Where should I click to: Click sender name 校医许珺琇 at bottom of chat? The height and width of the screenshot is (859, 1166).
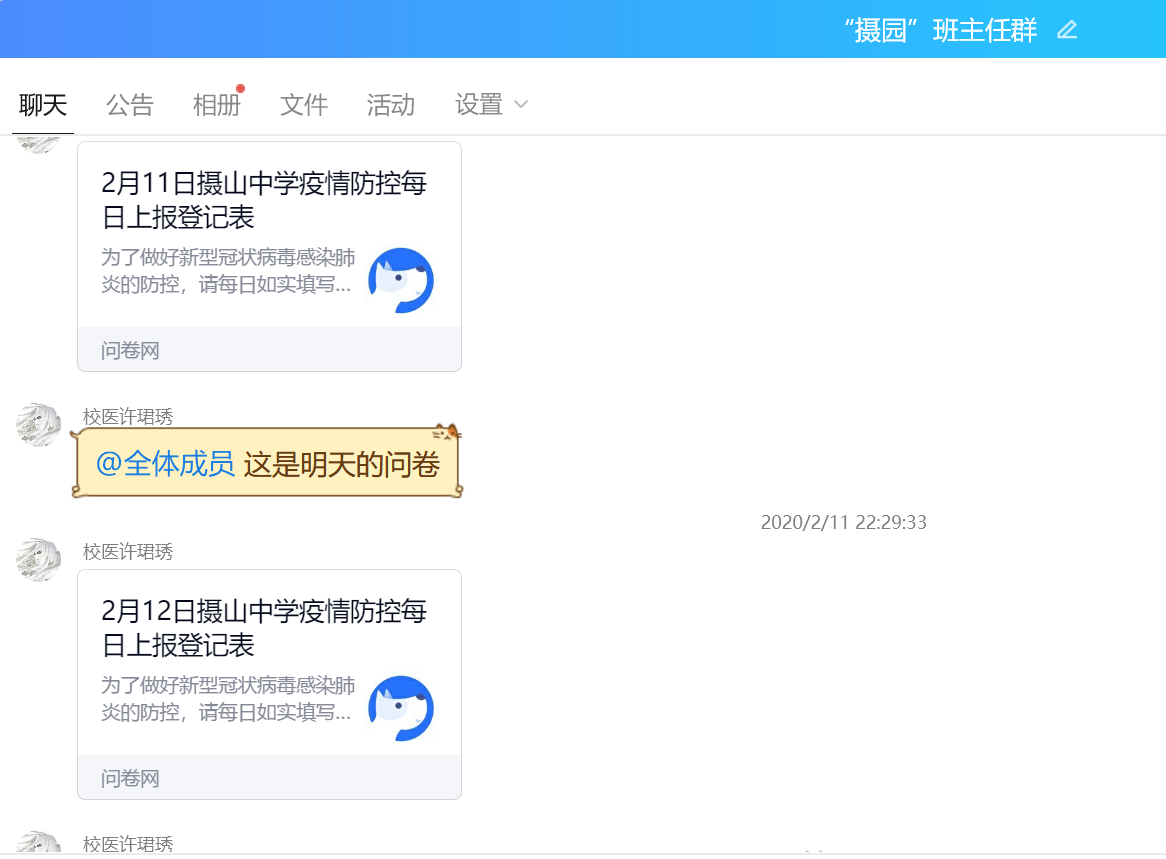click(x=128, y=844)
